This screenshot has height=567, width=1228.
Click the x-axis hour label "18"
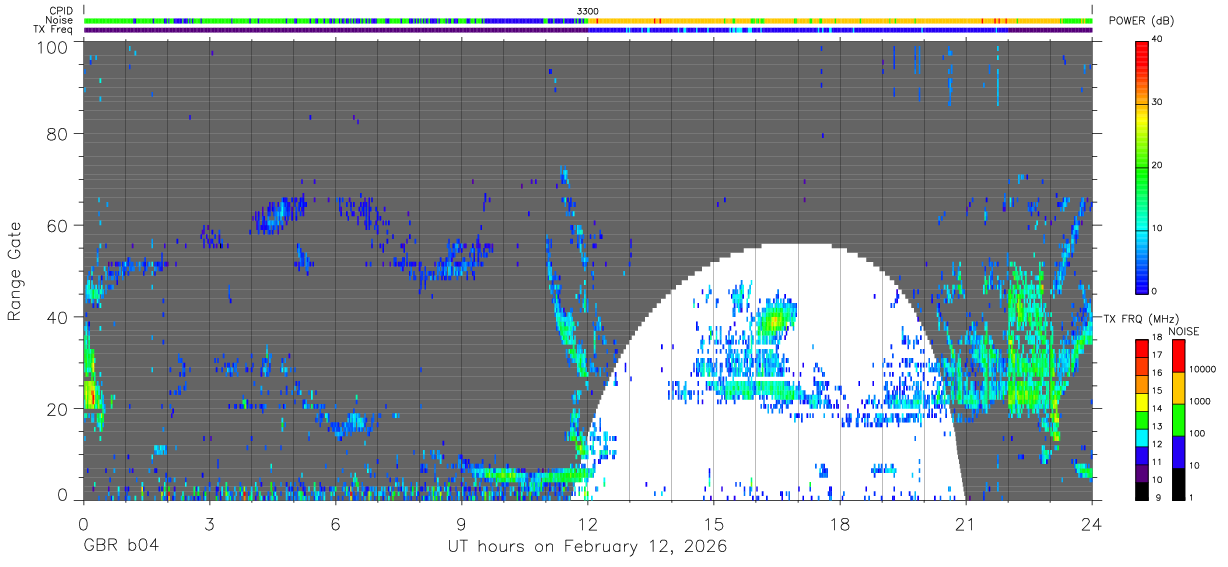(x=839, y=523)
